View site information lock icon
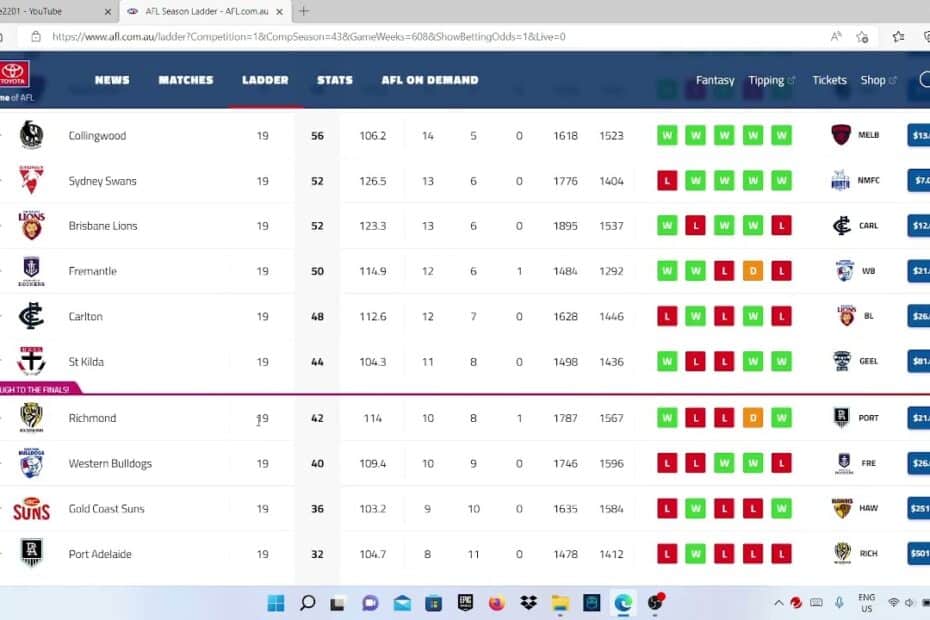Screen dimensions: 930x620 click(36, 37)
